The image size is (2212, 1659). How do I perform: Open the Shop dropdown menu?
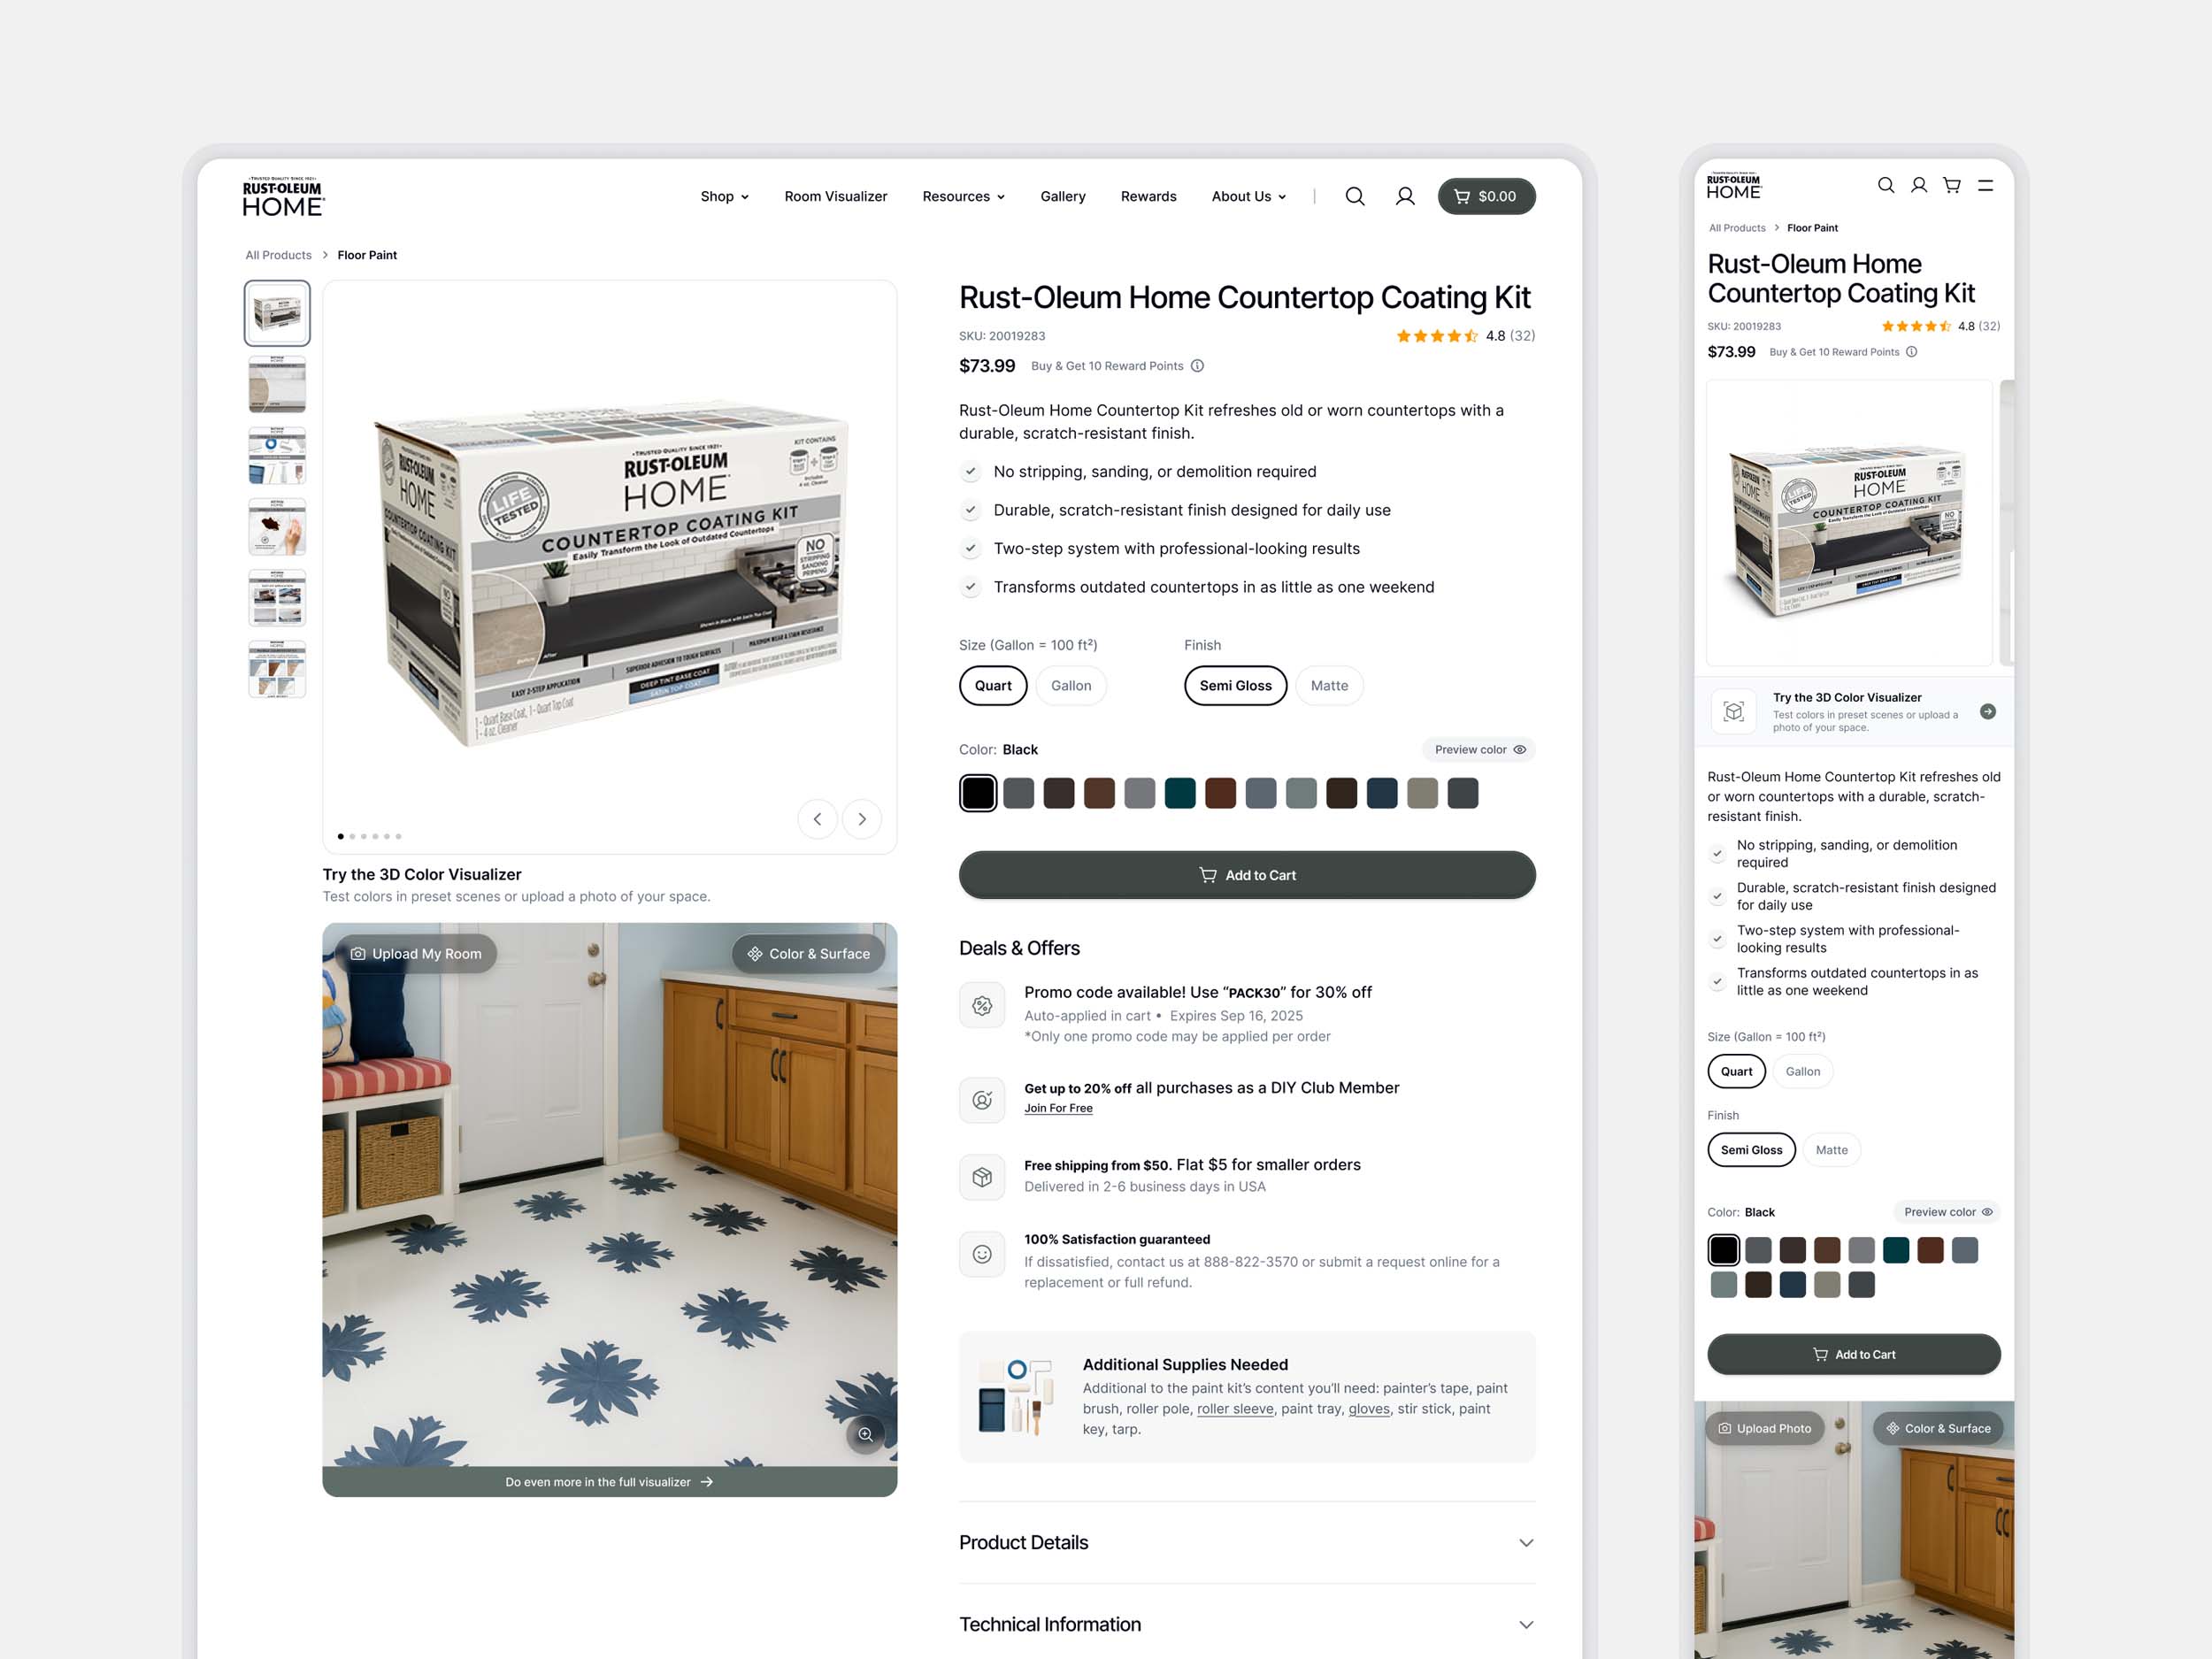pos(724,196)
